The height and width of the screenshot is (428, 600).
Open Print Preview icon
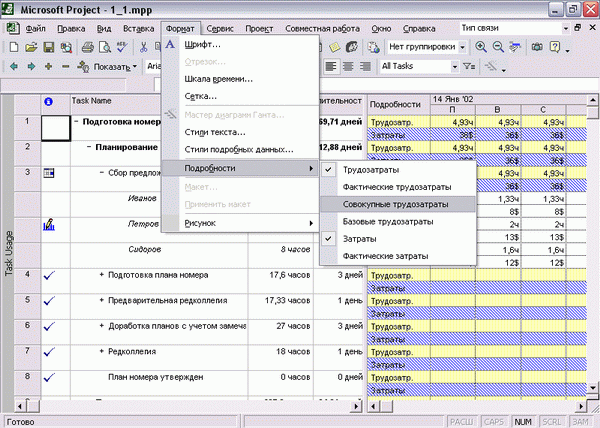[105, 47]
